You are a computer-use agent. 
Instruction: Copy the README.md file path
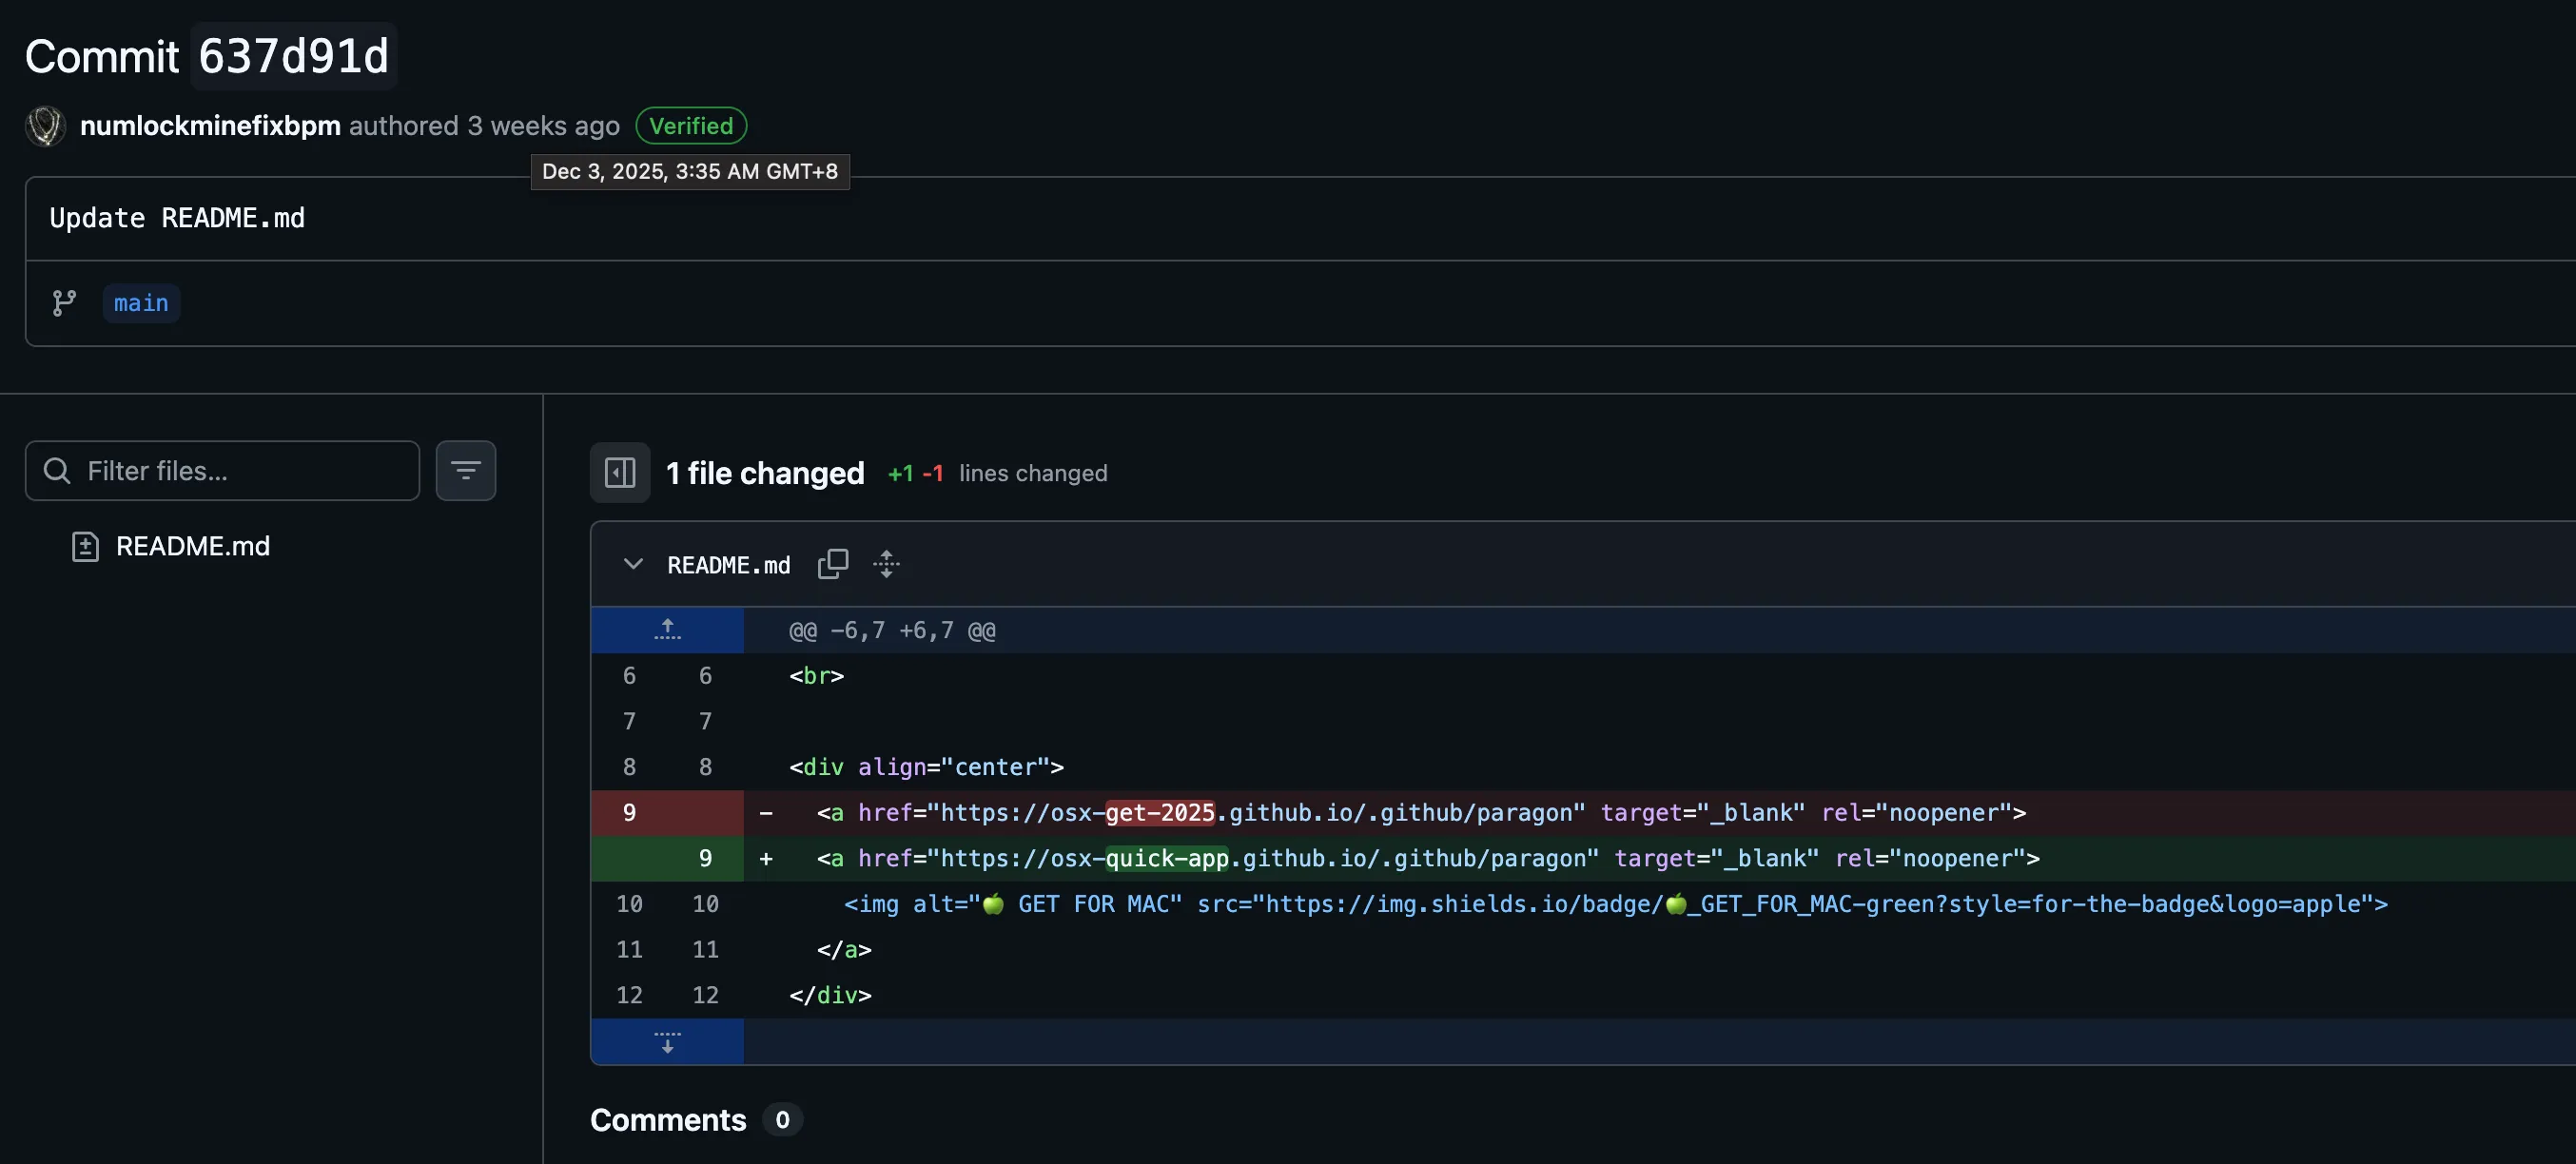click(x=833, y=563)
